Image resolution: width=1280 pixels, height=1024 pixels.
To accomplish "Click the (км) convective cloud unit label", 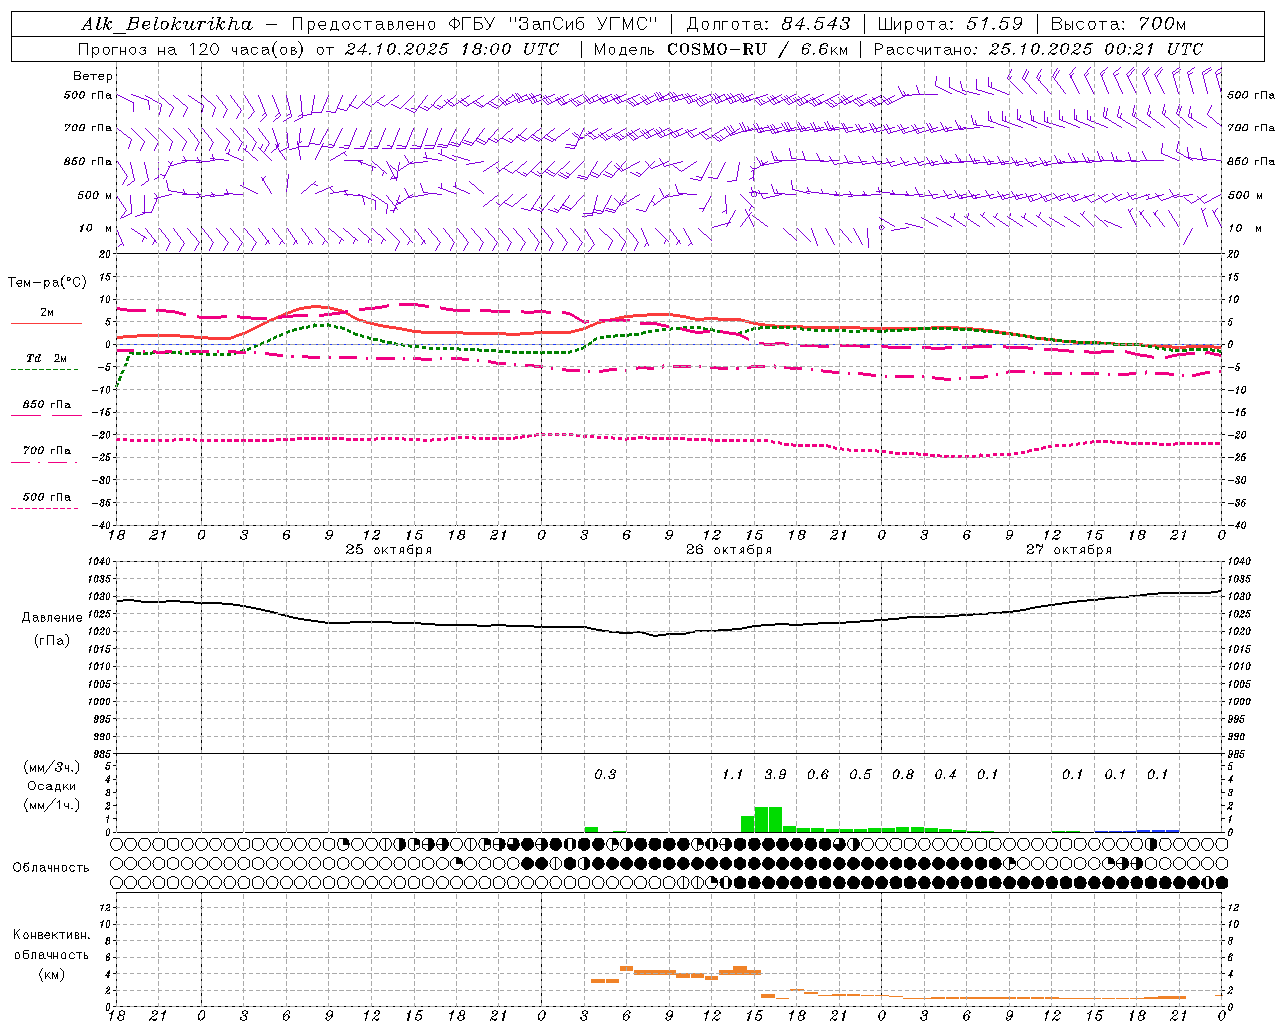I will click(51, 974).
